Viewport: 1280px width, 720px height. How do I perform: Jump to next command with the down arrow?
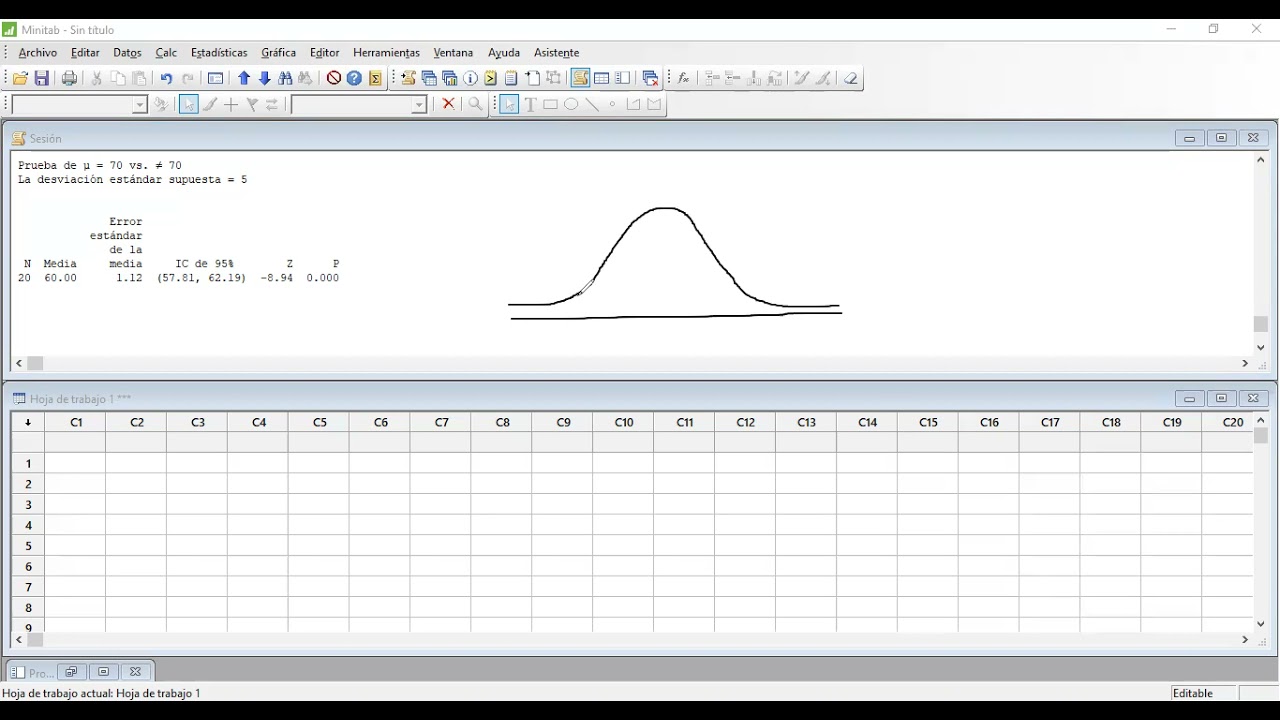pos(265,78)
